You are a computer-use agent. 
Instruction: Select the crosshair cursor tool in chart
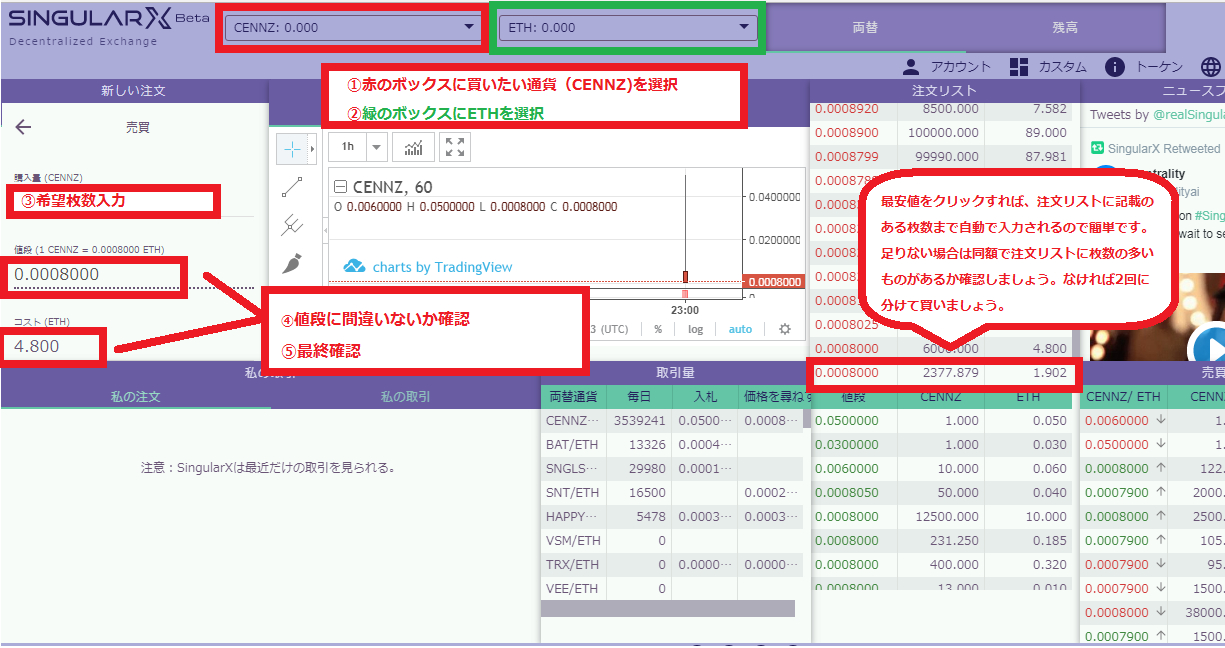[x=291, y=149]
